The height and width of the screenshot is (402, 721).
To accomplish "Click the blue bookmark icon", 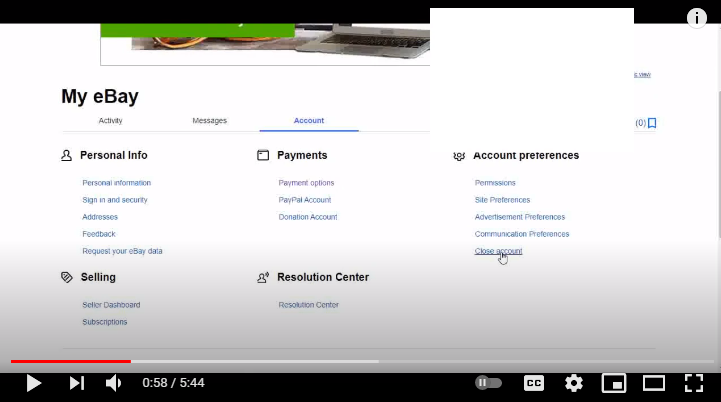I will pyautogui.click(x=652, y=123).
